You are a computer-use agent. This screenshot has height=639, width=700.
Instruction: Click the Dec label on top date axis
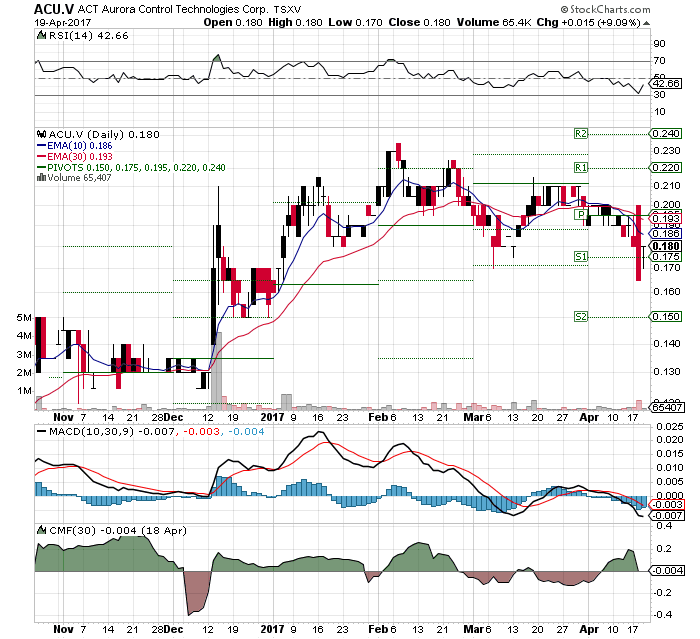pyautogui.click(x=173, y=417)
